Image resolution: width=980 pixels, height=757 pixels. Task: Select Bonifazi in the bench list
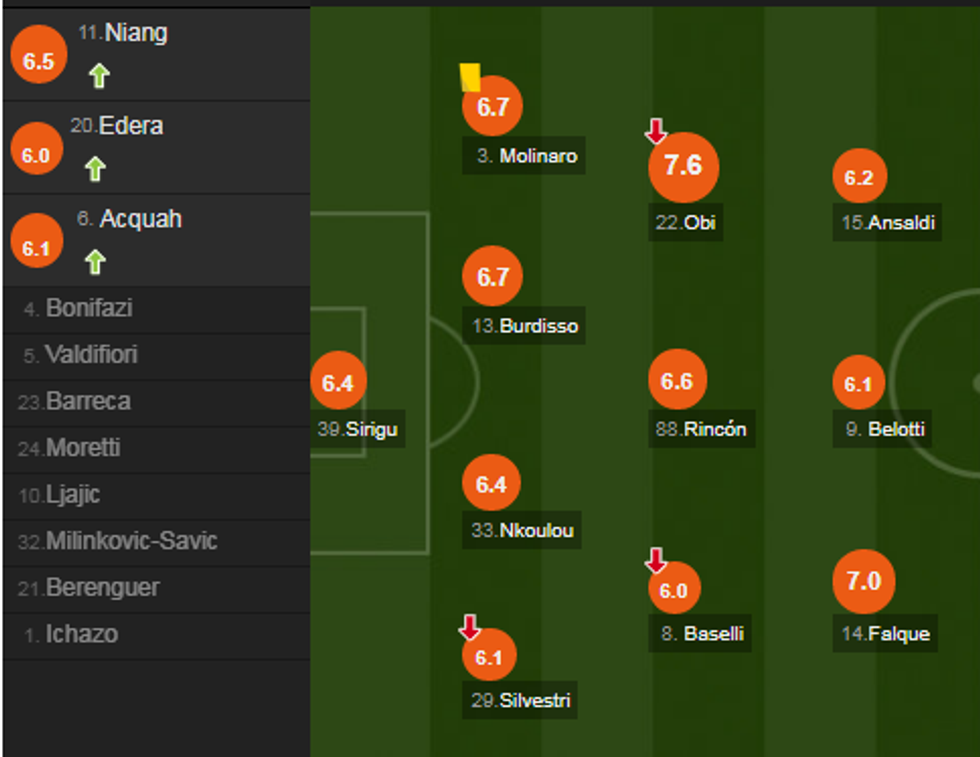point(88,309)
